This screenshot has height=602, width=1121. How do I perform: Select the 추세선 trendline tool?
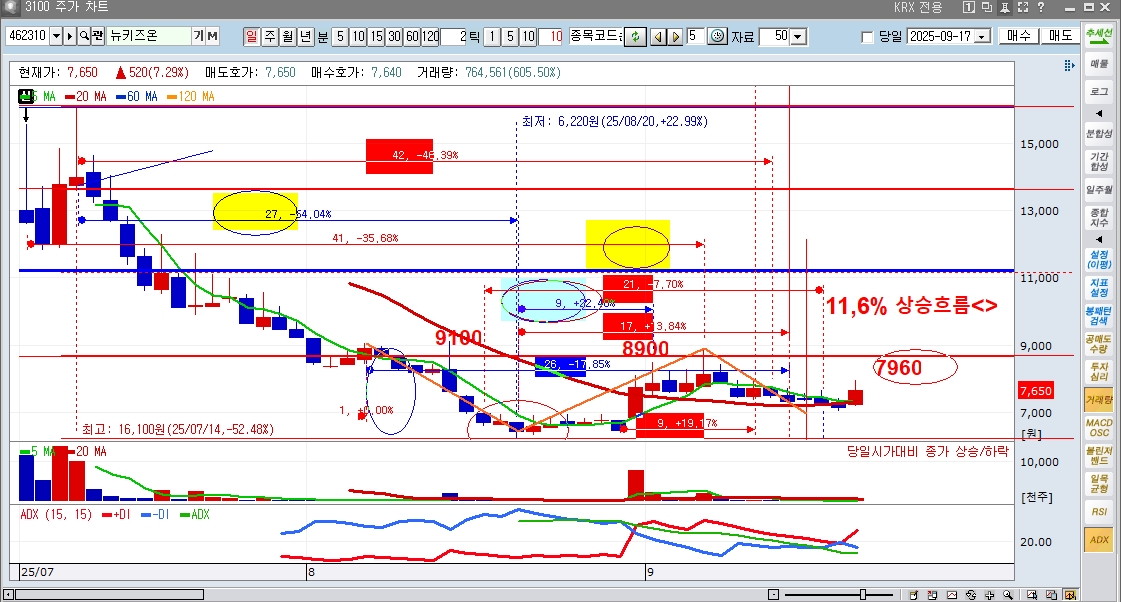1099,36
